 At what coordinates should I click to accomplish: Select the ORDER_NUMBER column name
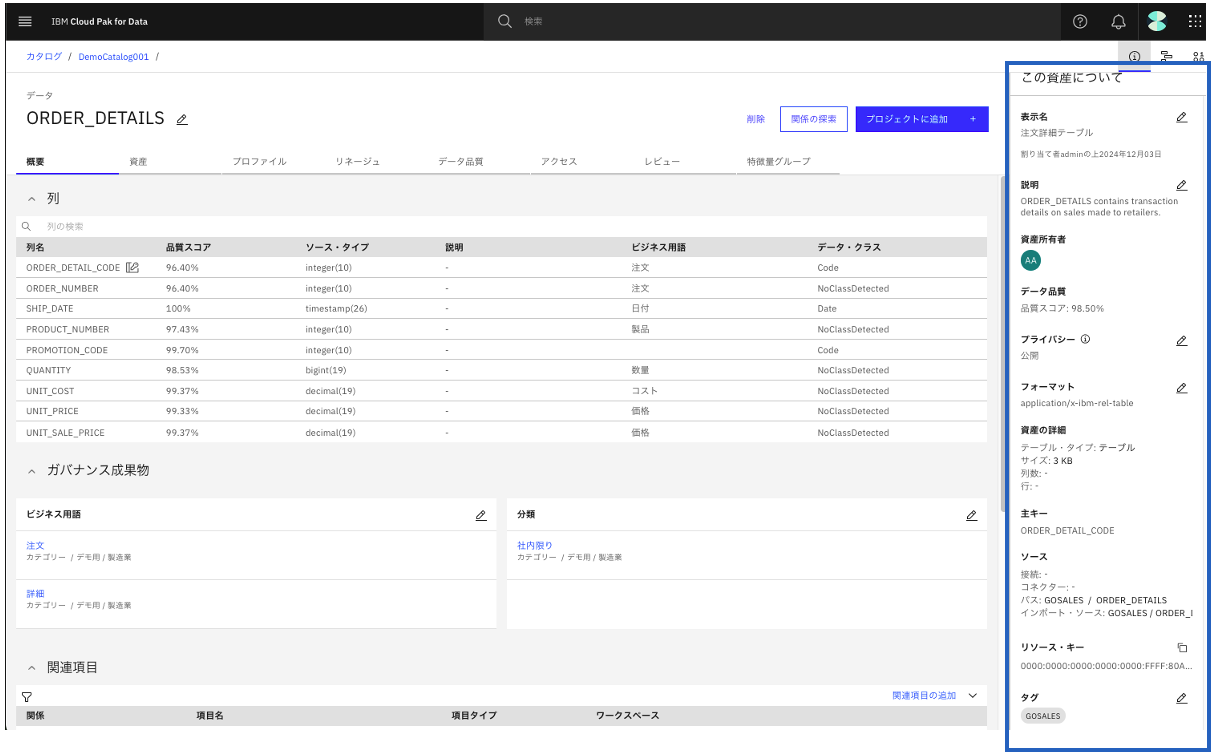(62, 288)
